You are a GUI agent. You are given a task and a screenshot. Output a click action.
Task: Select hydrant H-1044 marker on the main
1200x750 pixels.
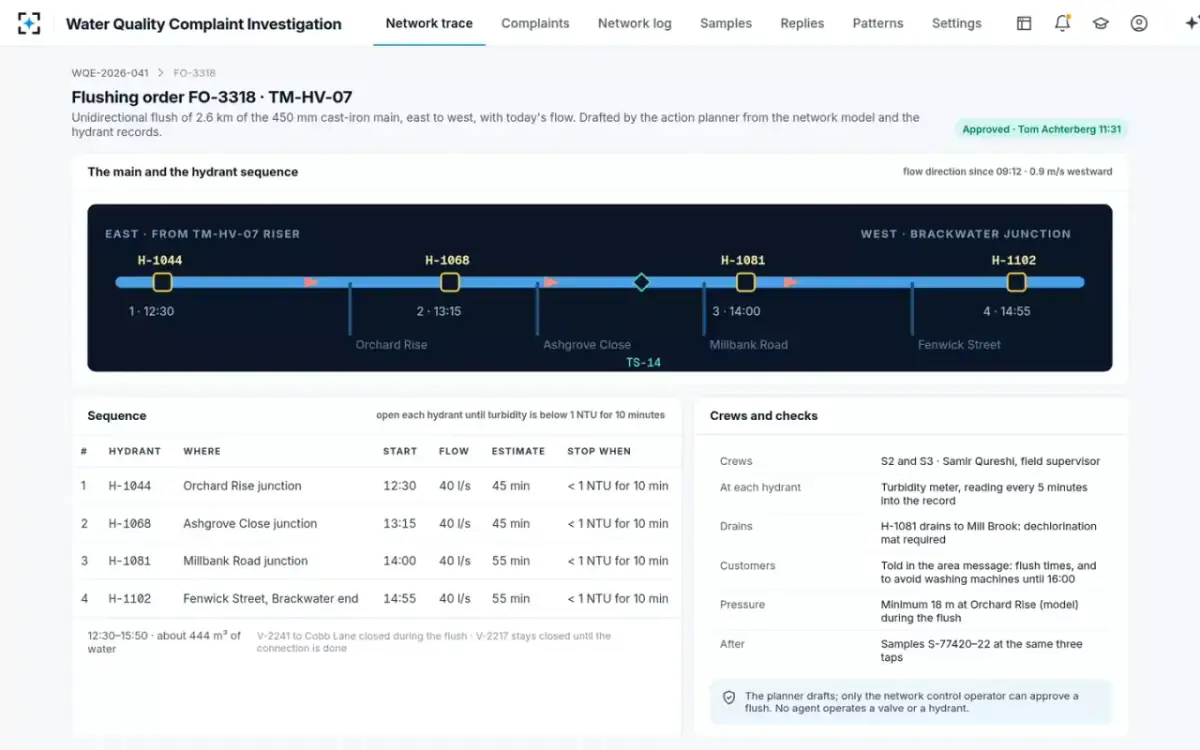click(x=163, y=282)
